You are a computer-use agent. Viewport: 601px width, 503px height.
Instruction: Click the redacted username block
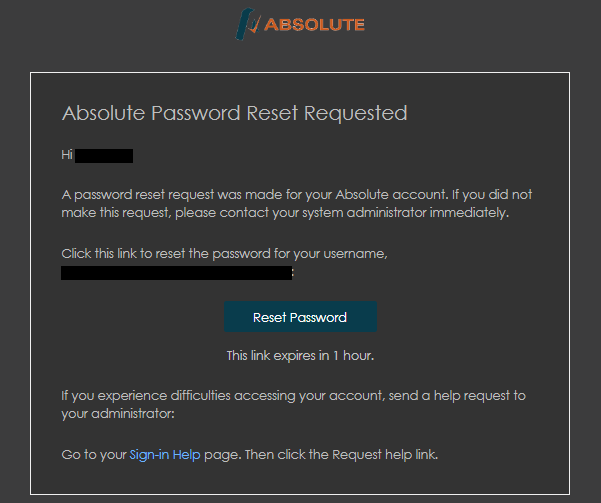[x=176, y=273]
